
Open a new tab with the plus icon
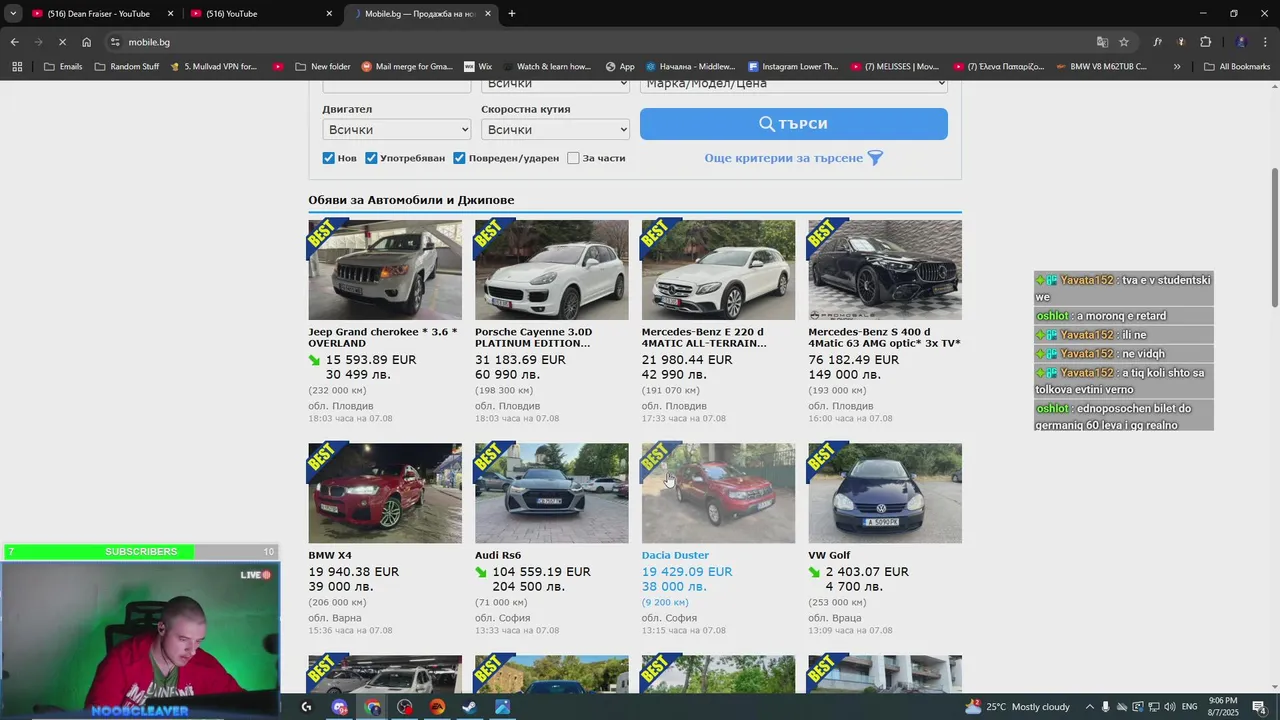pos(512,14)
